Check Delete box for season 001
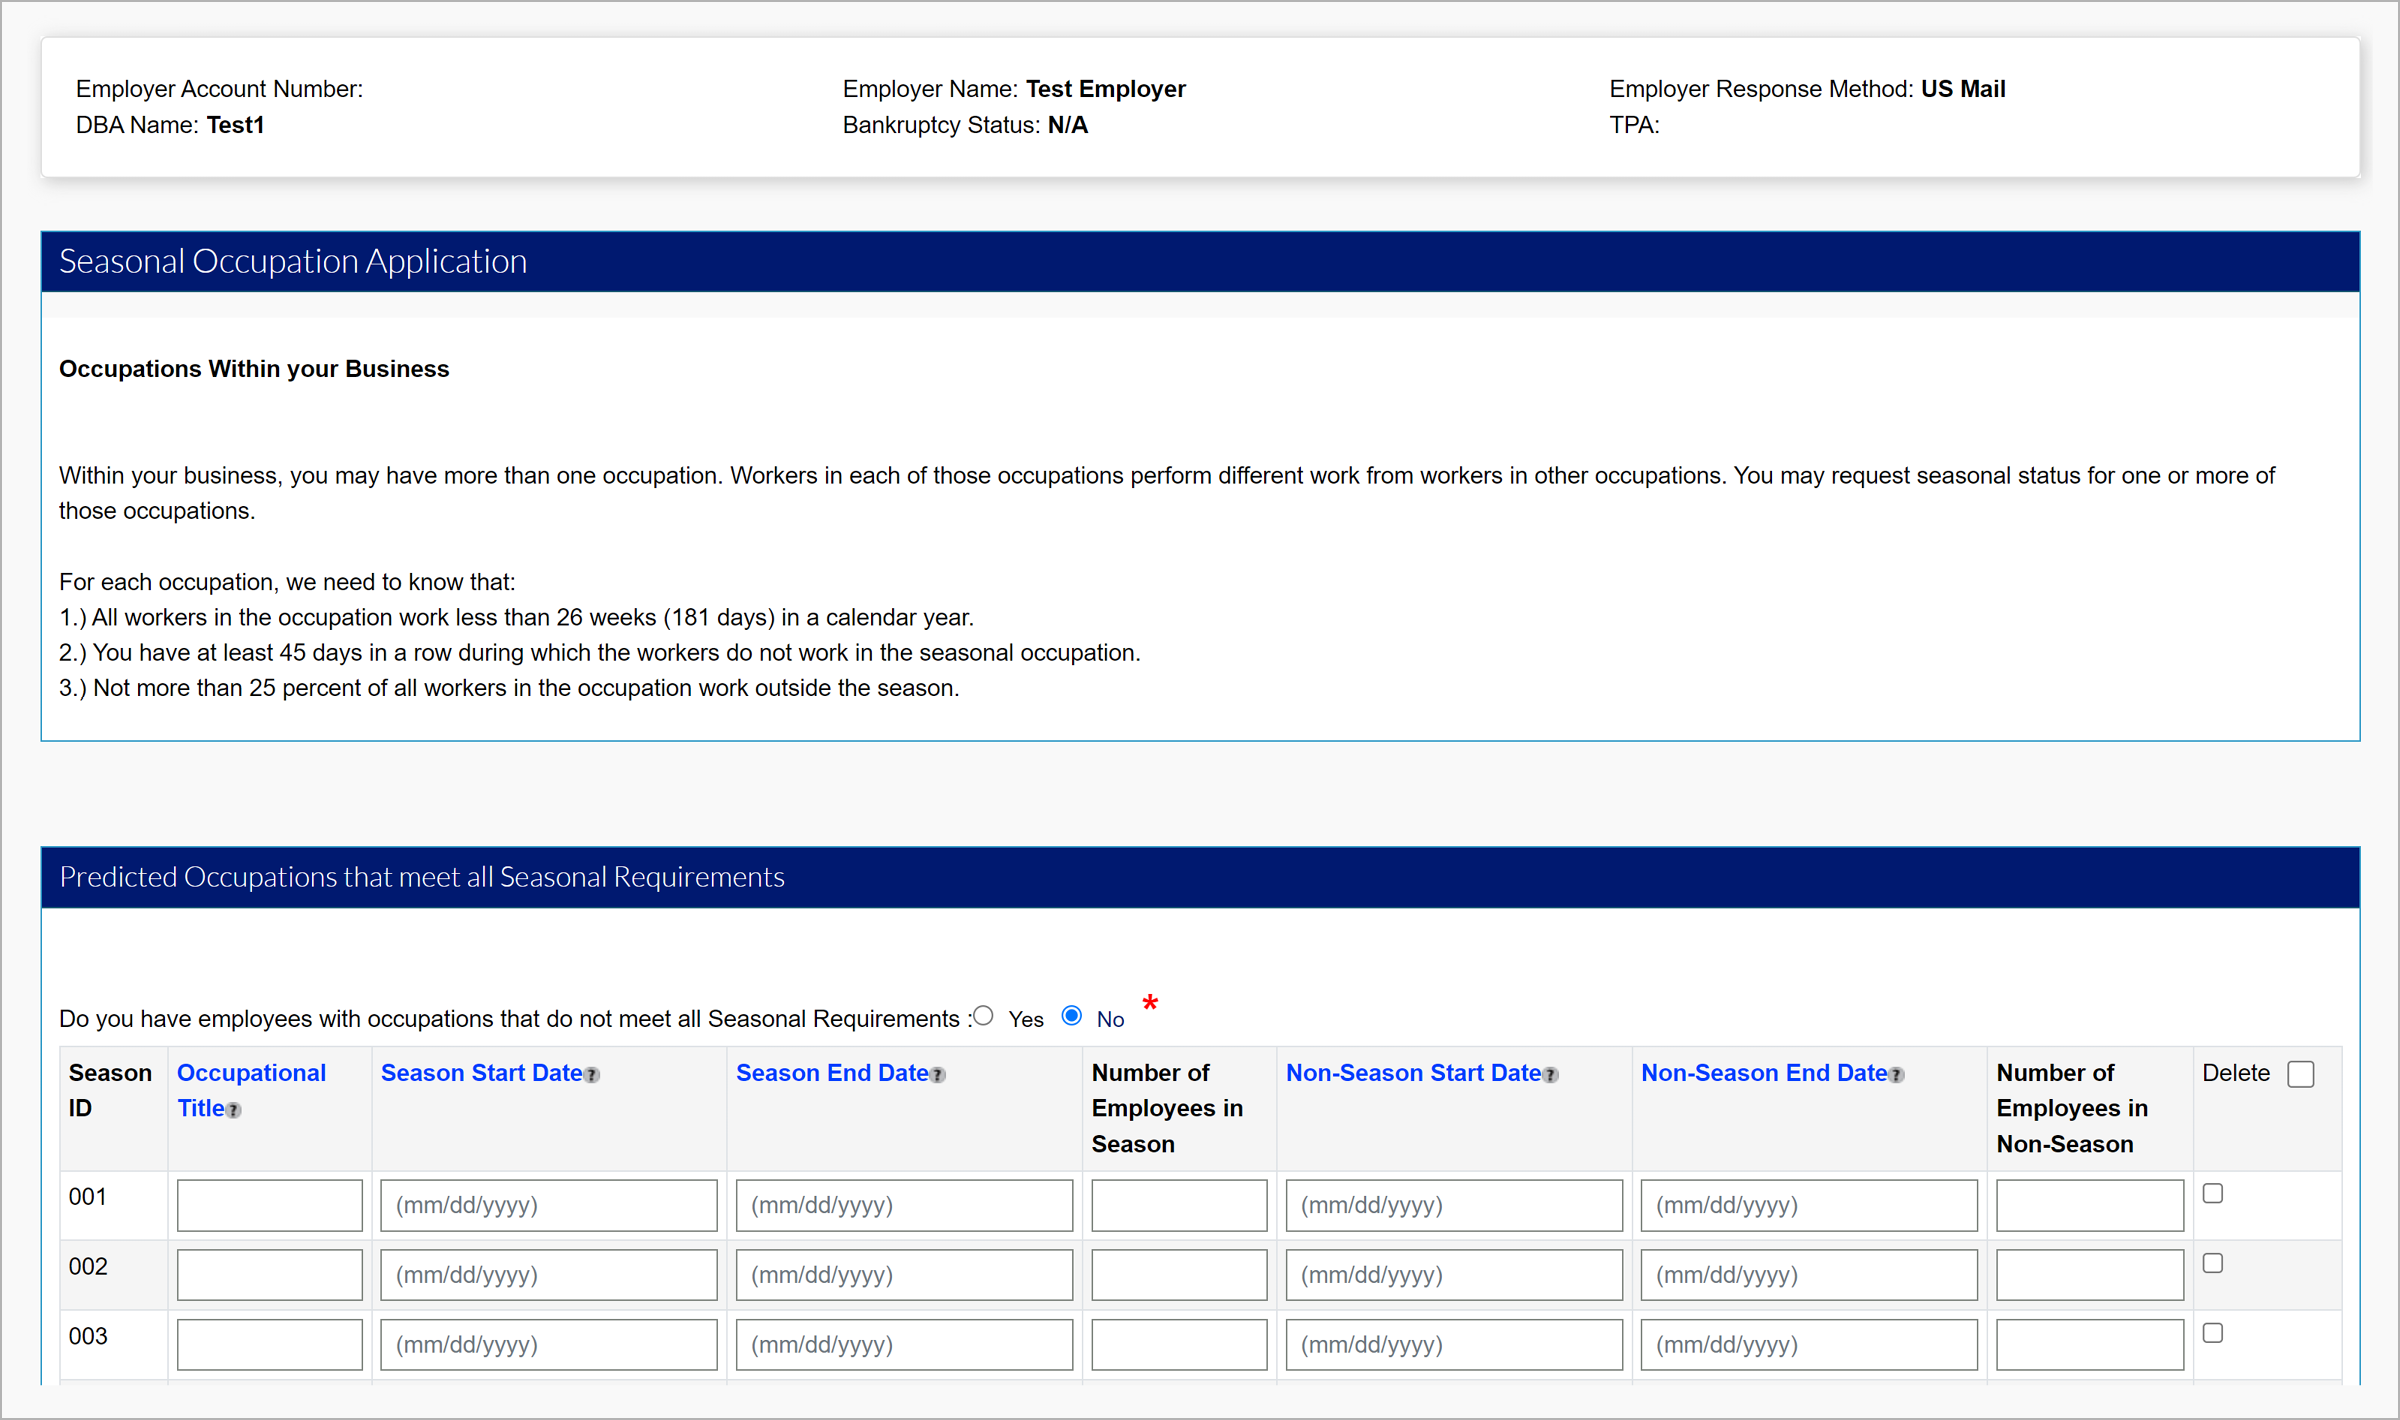The width and height of the screenshot is (2400, 1420). coord(2213,1194)
